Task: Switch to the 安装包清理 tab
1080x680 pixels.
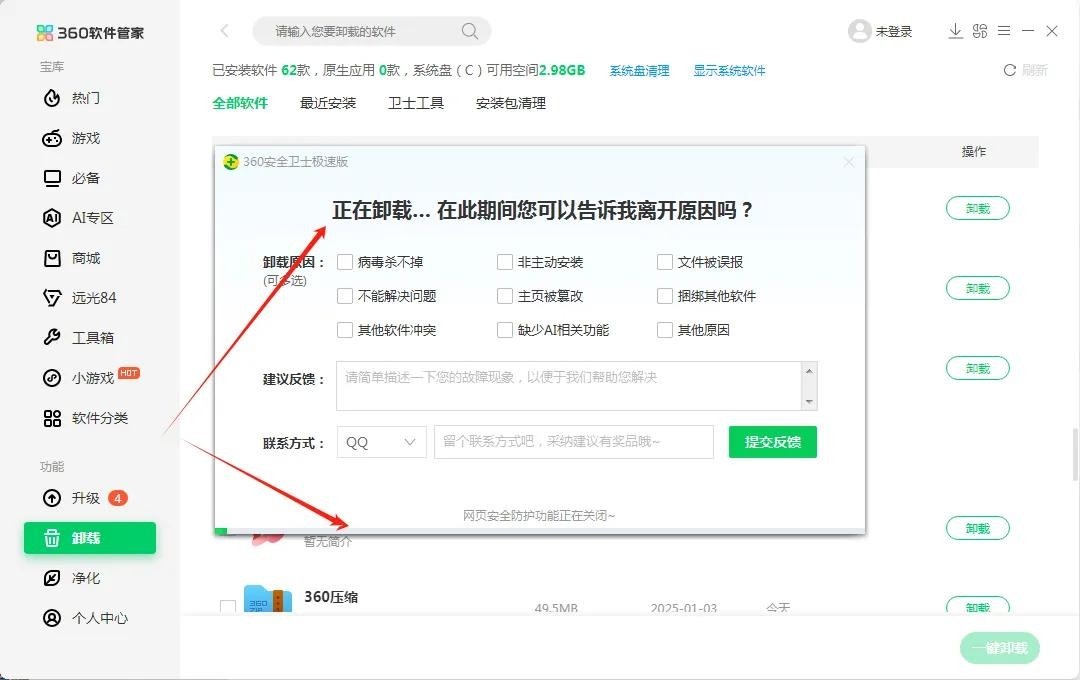Action: [511, 103]
